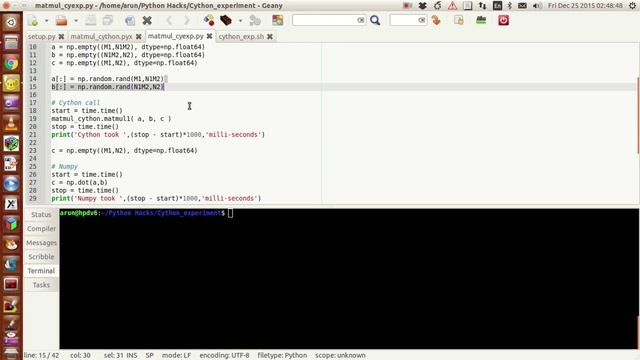Jump to the entered line number
The image size is (640, 360).
tap(436, 20)
